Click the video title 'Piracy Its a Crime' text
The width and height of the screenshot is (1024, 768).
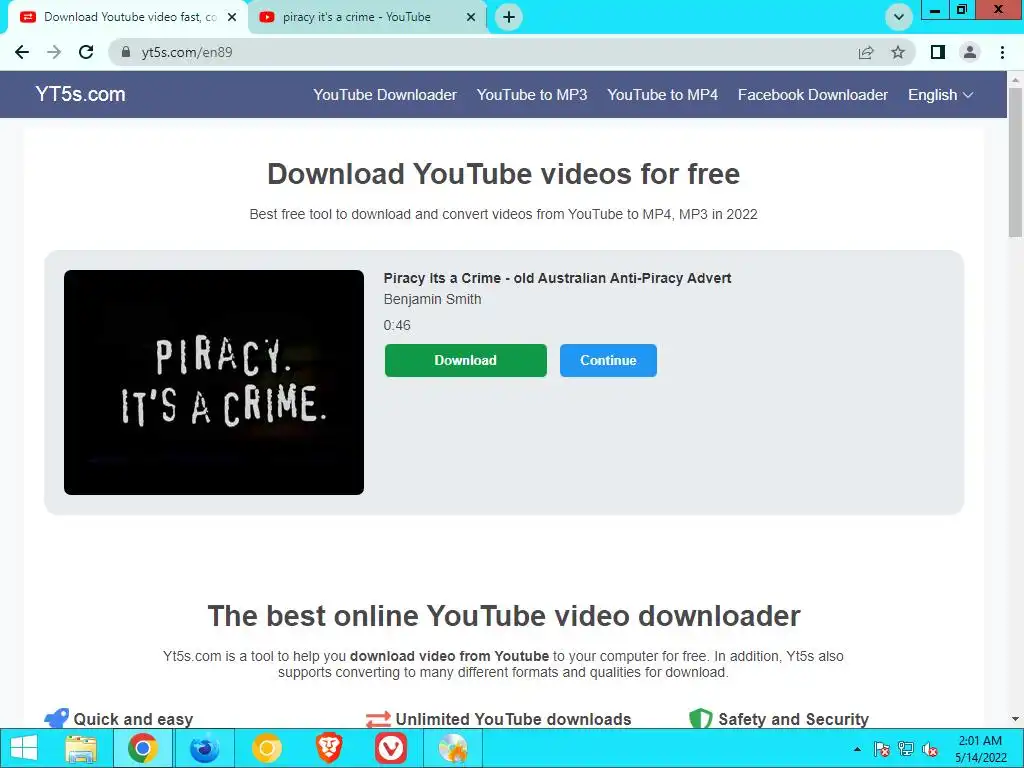[x=557, y=278]
